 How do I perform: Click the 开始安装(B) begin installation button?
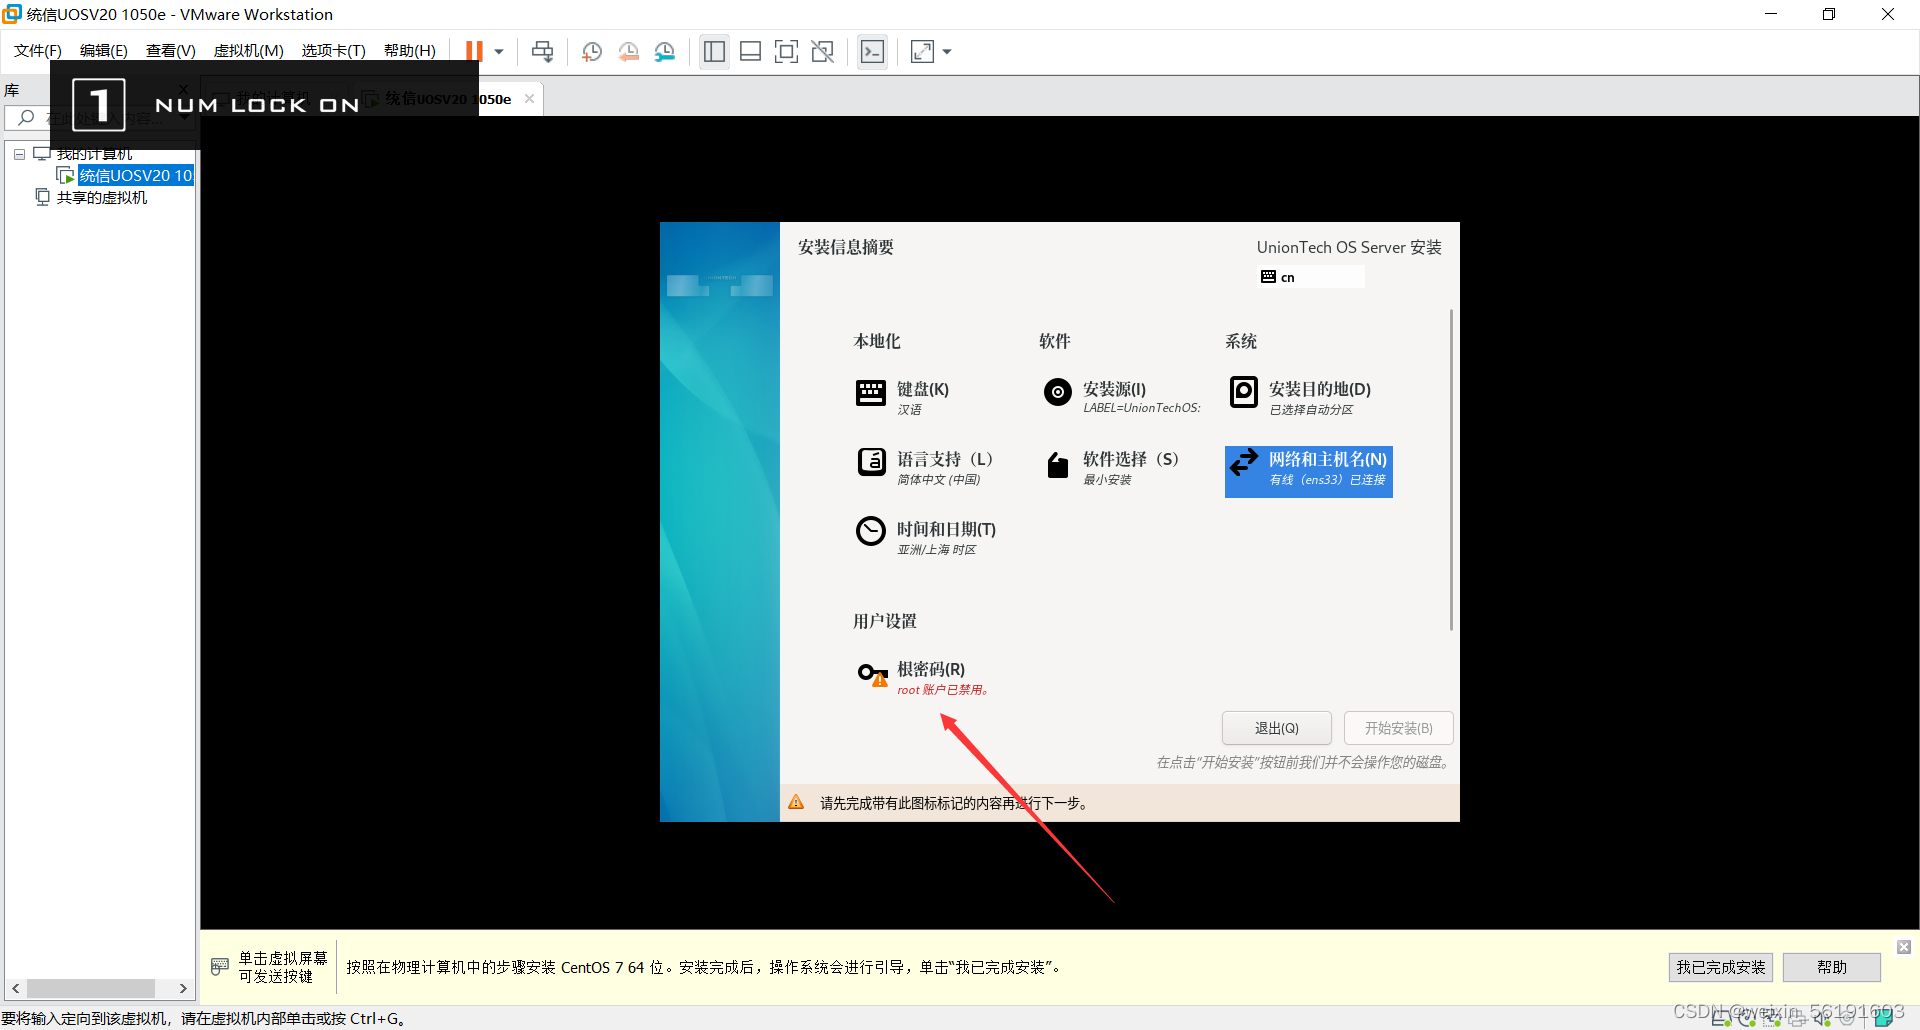coord(1398,728)
